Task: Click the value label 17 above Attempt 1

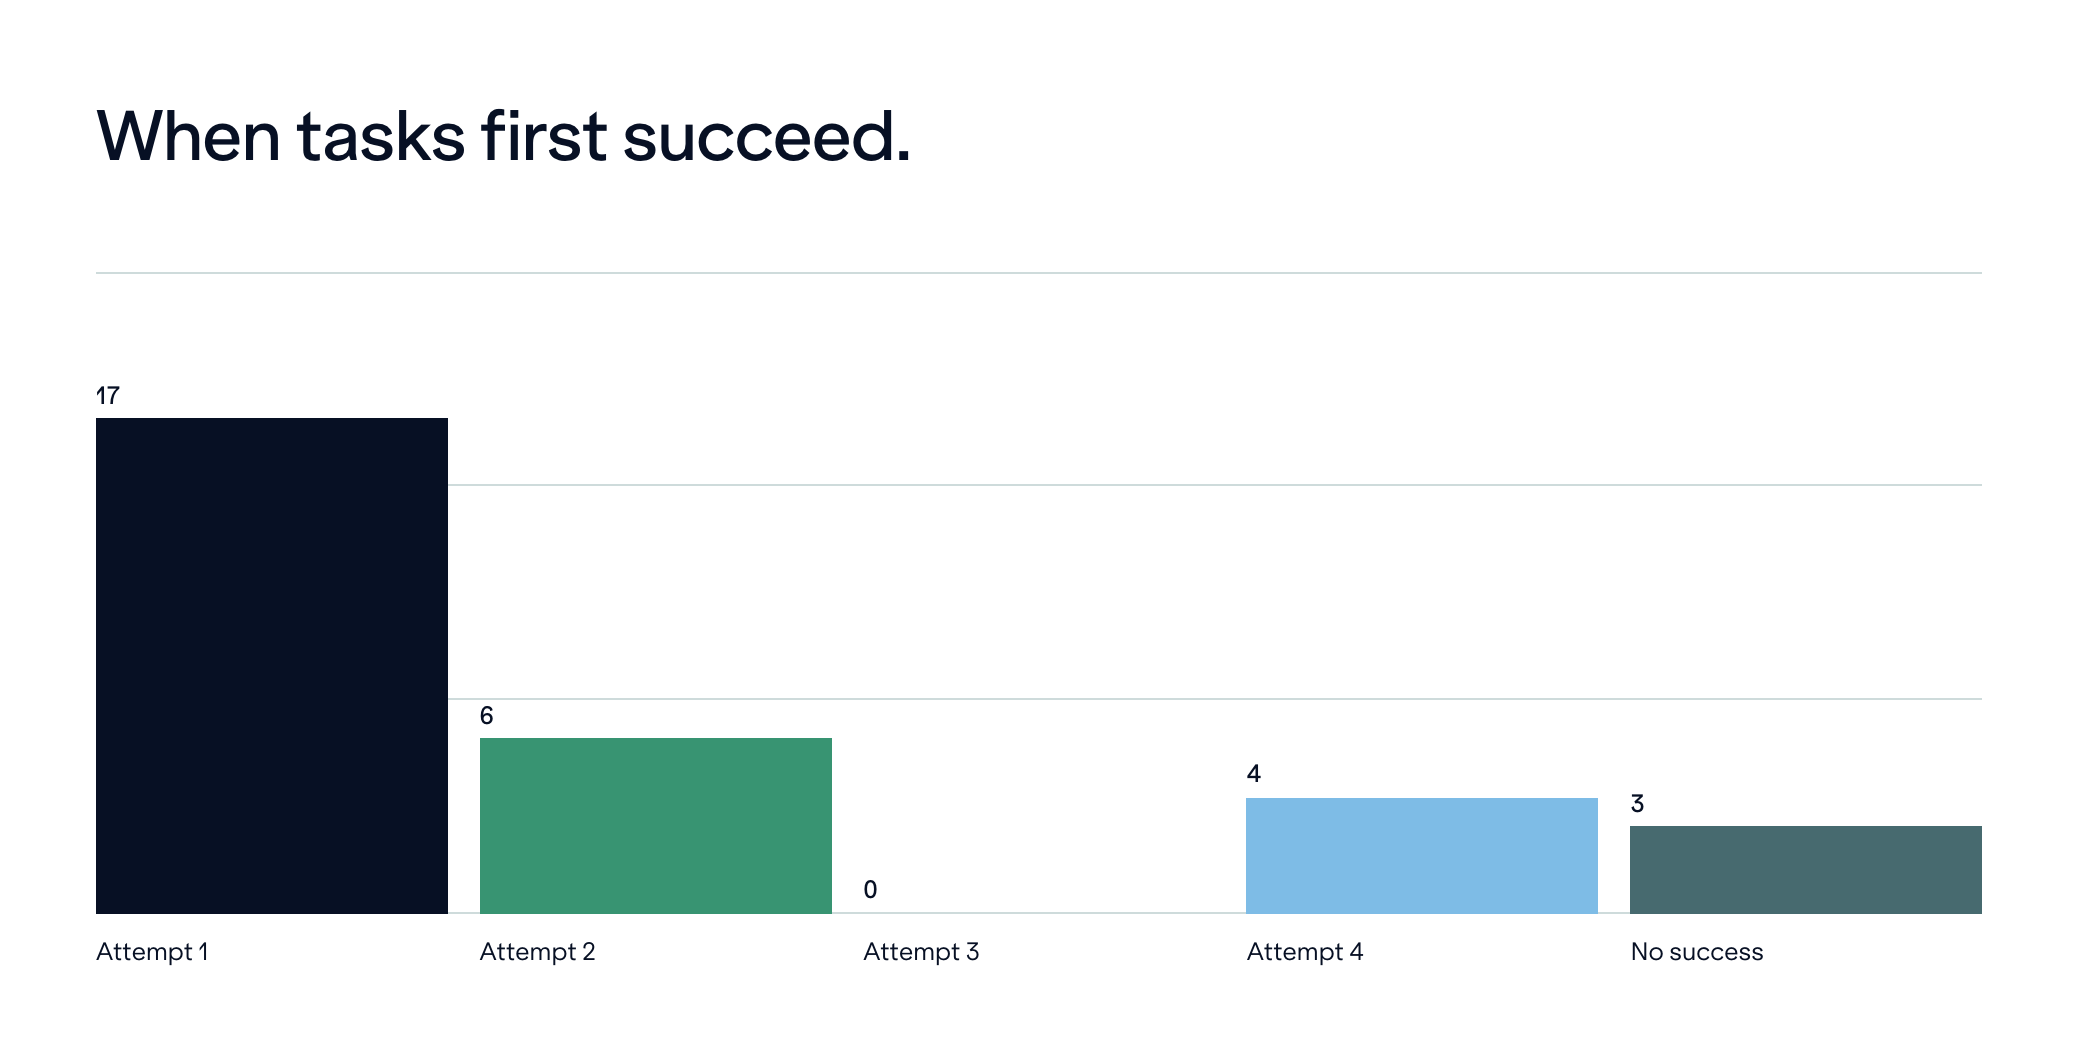Action: (108, 396)
